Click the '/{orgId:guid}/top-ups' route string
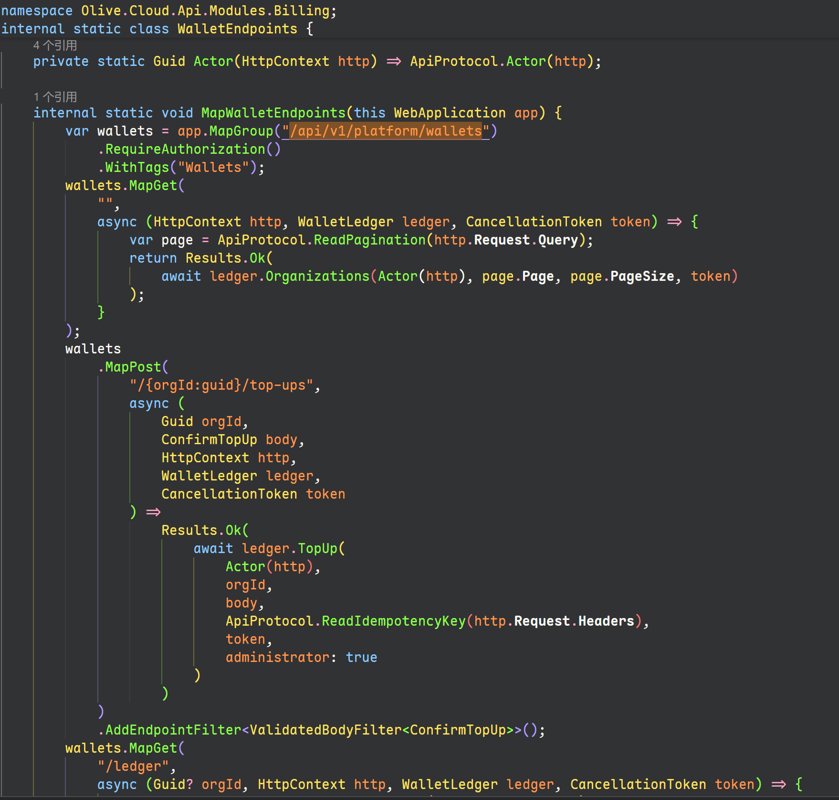The image size is (839, 800). [x=221, y=385]
